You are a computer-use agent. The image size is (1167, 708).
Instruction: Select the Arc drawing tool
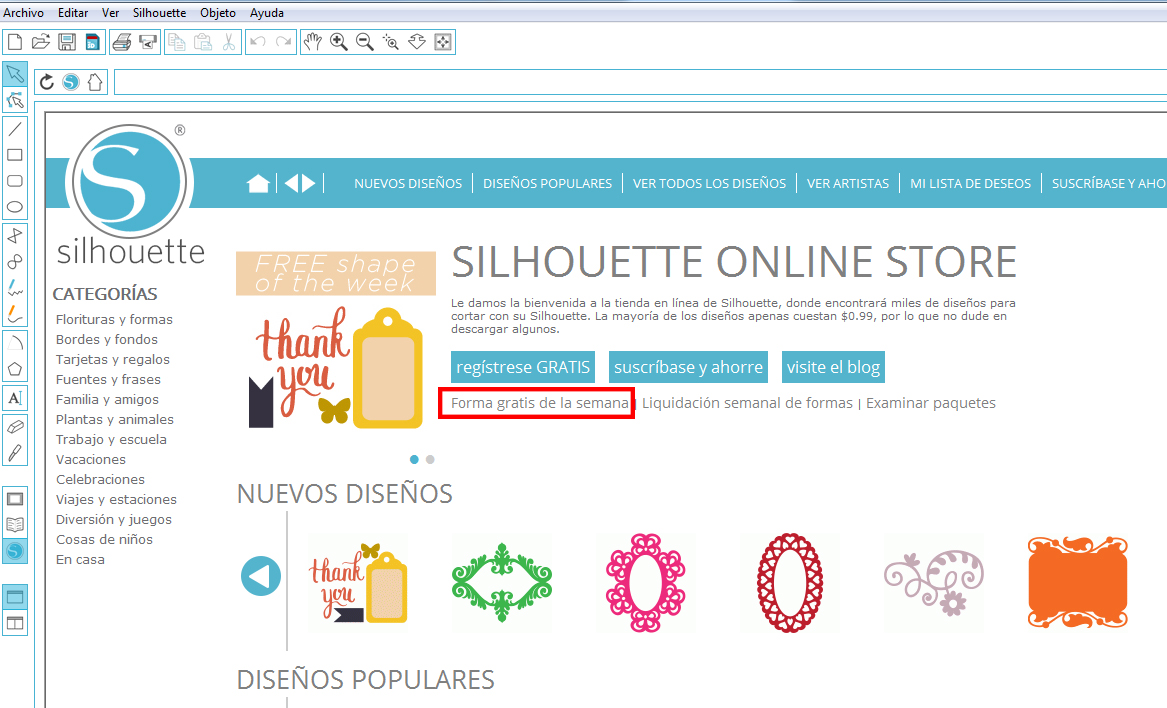click(x=15, y=342)
